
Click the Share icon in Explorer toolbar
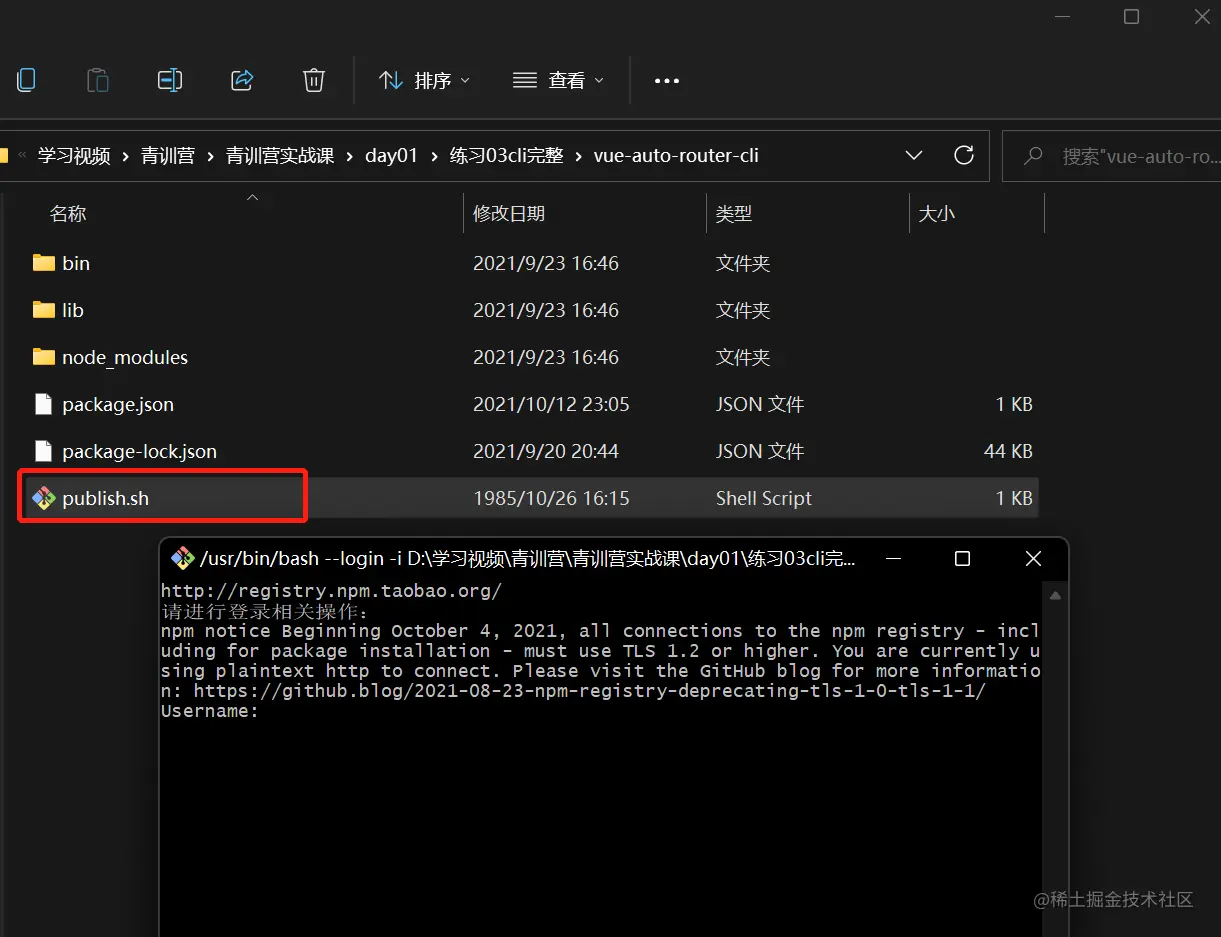click(242, 80)
